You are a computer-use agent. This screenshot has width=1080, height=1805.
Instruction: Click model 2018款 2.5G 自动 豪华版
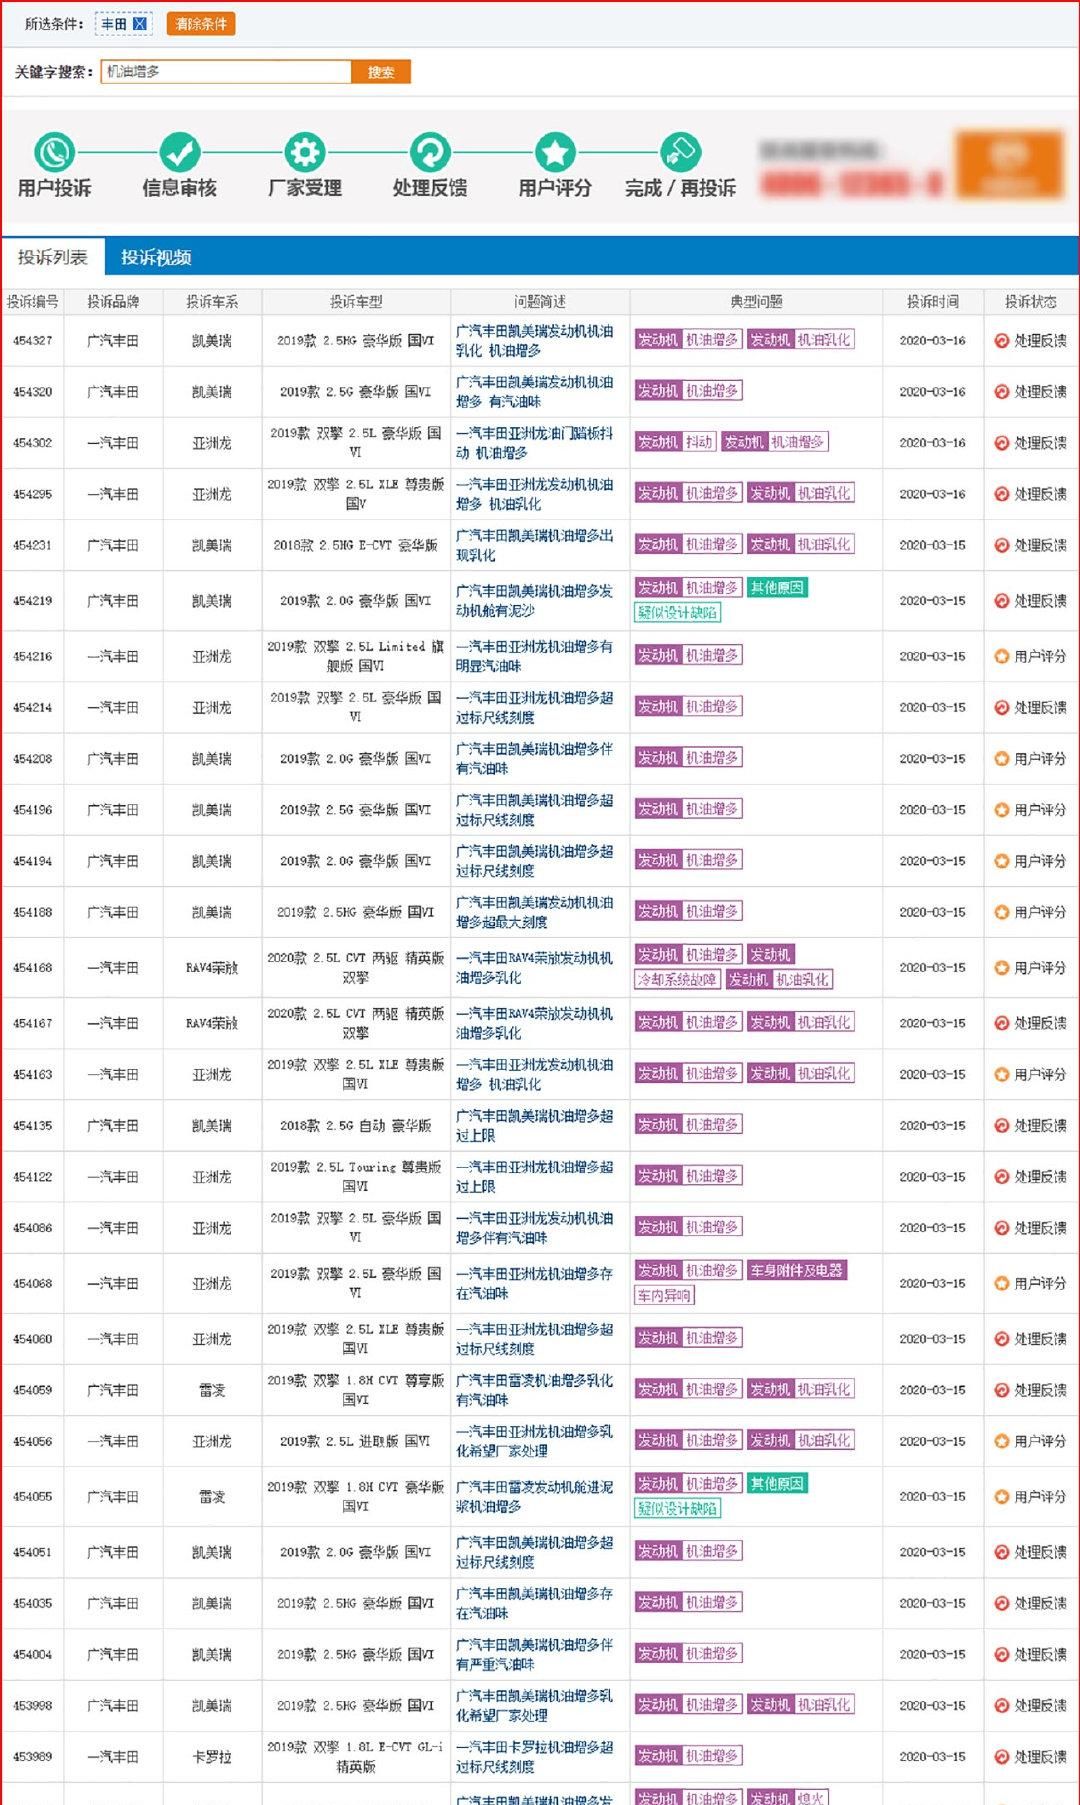pyautogui.click(x=356, y=1125)
